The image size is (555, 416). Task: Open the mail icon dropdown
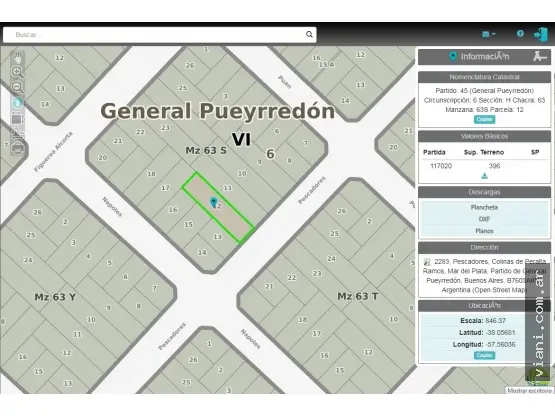click(x=488, y=34)
